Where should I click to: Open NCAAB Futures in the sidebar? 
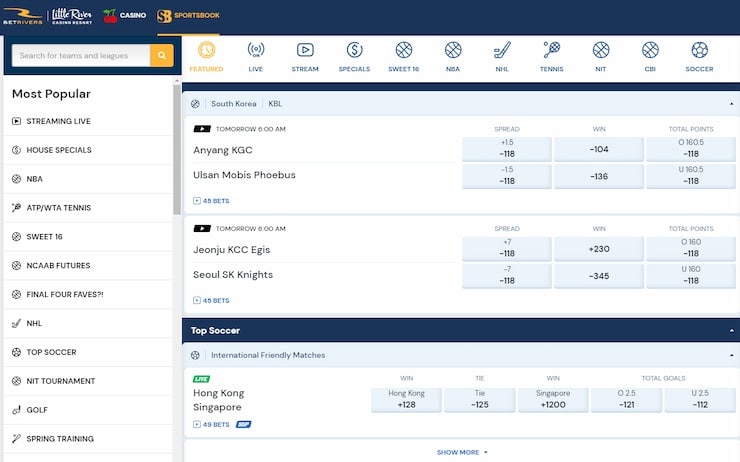coord(58,265)
